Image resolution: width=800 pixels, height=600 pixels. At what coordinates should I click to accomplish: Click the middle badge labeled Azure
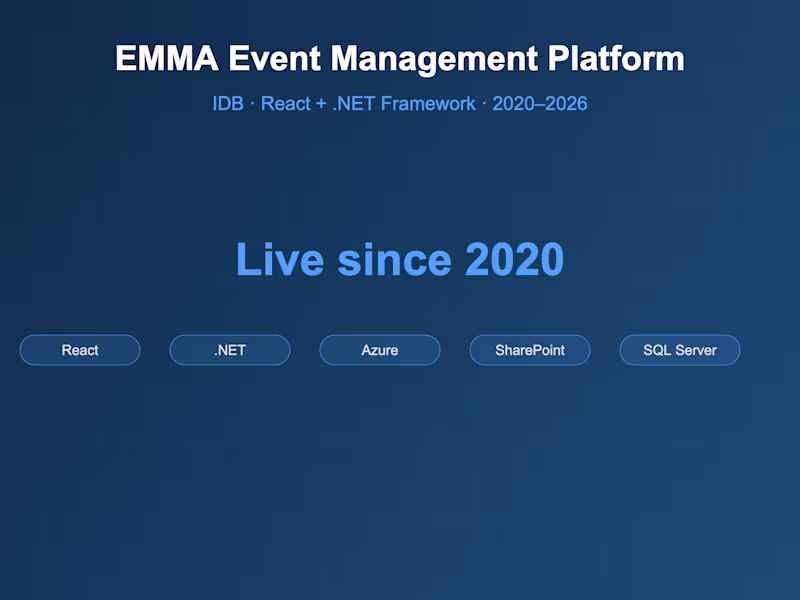tap(380, 350)
